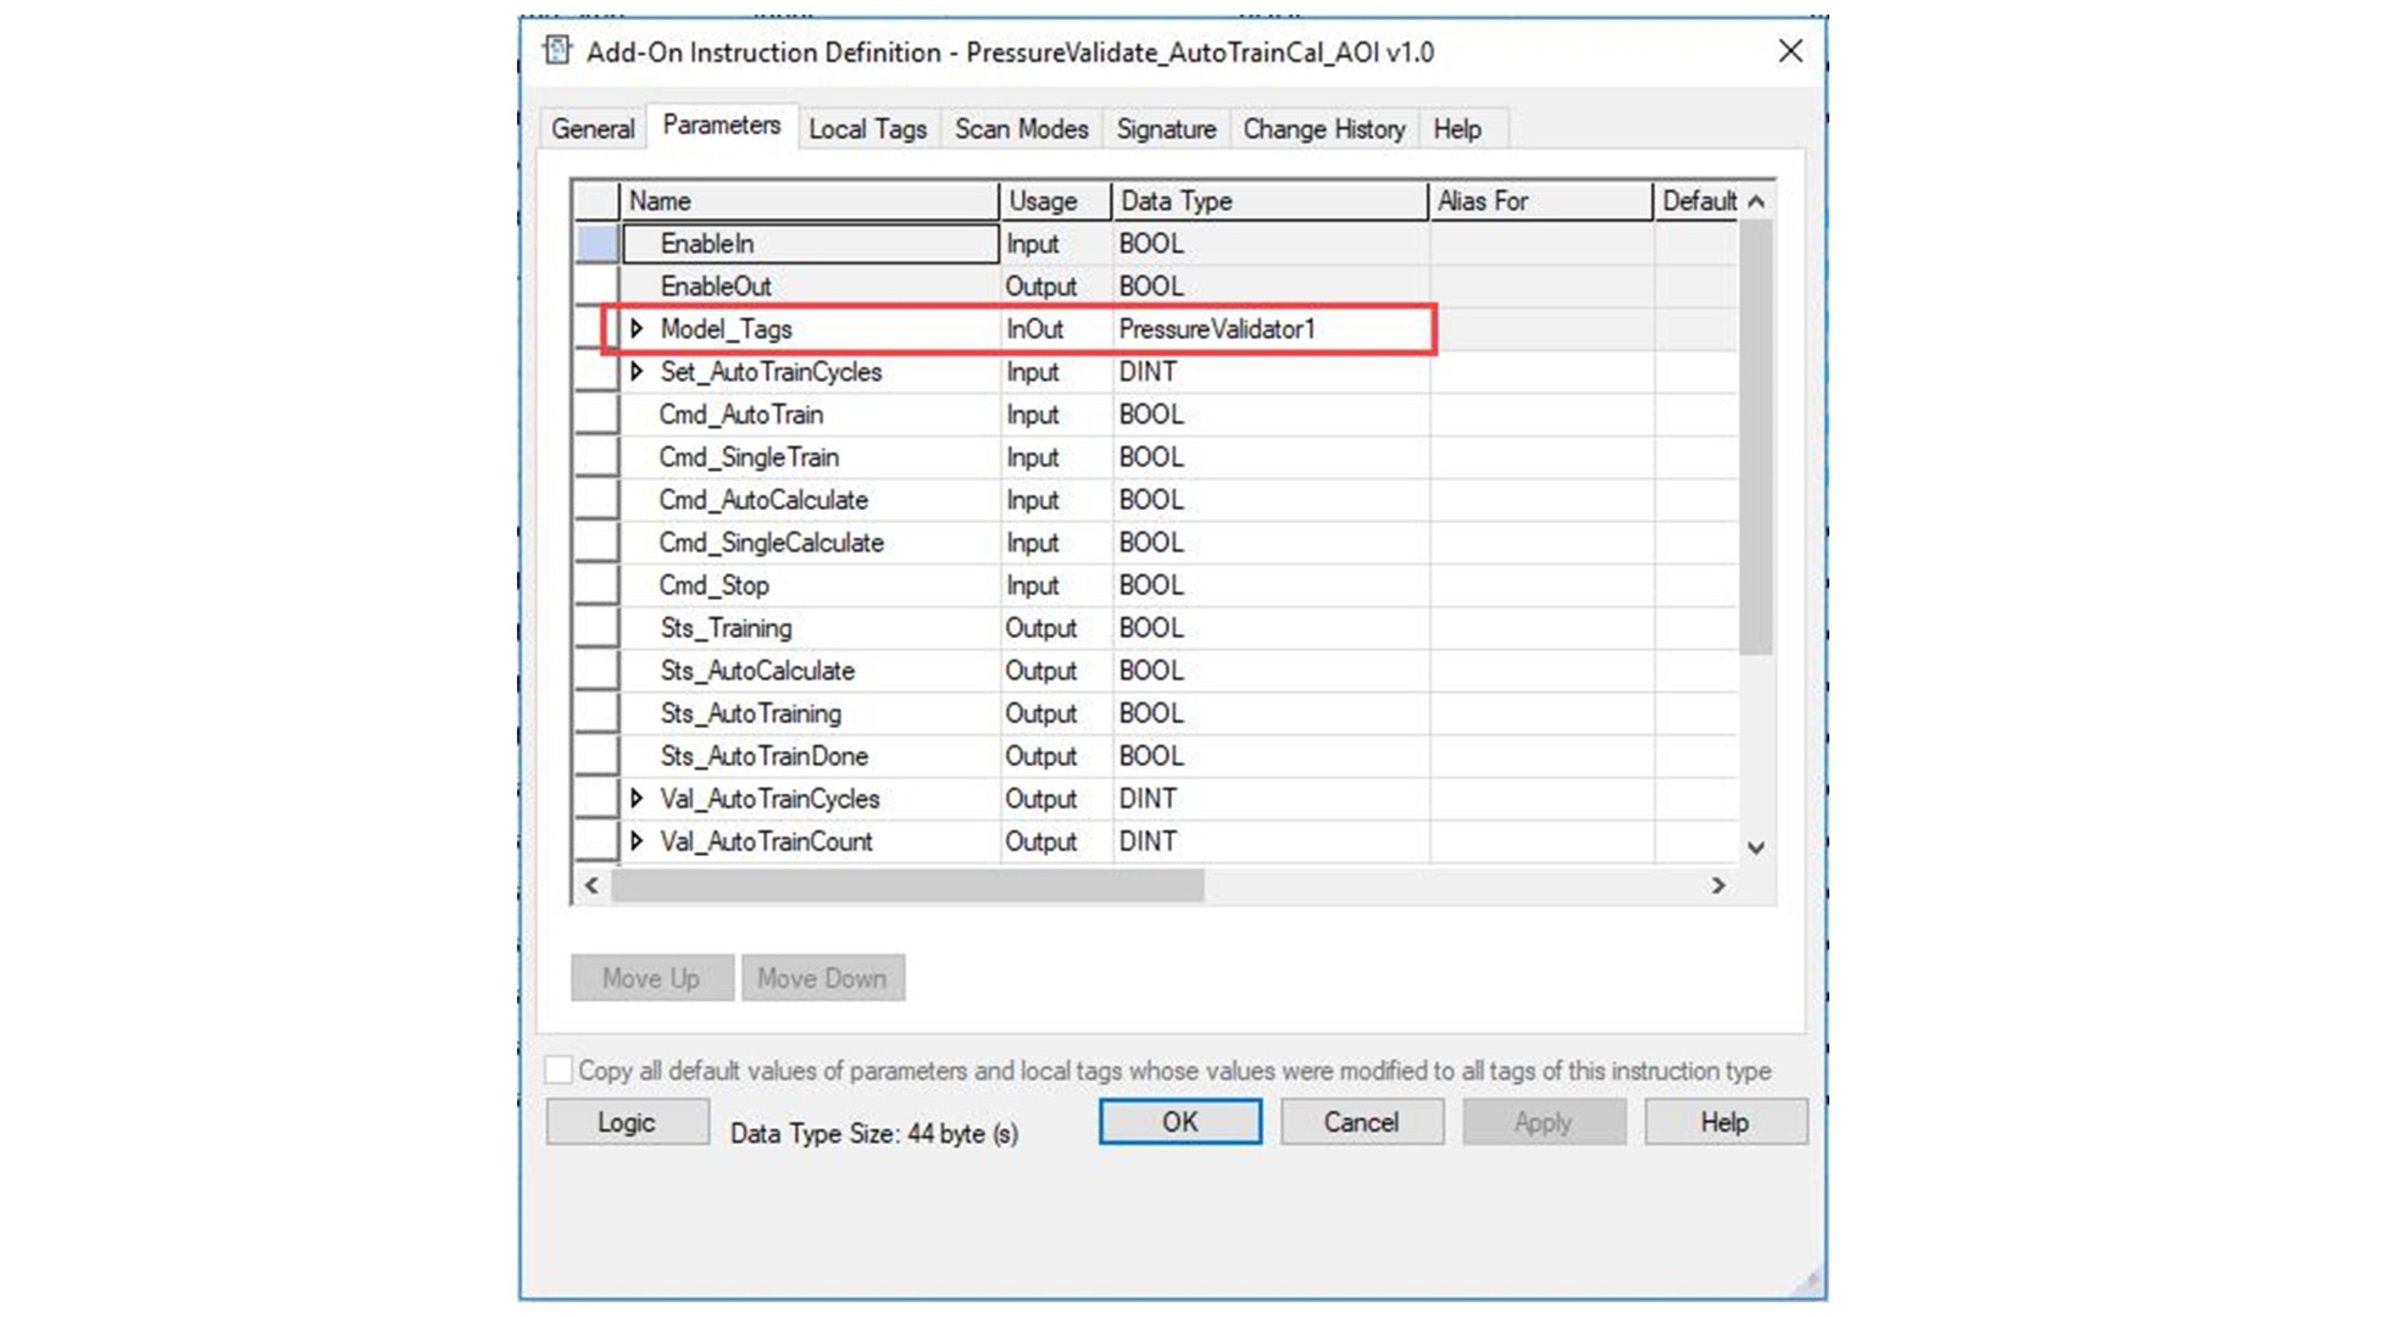
Task: Select the Cmd_Stop parameter name
Action: pos(714,585)
